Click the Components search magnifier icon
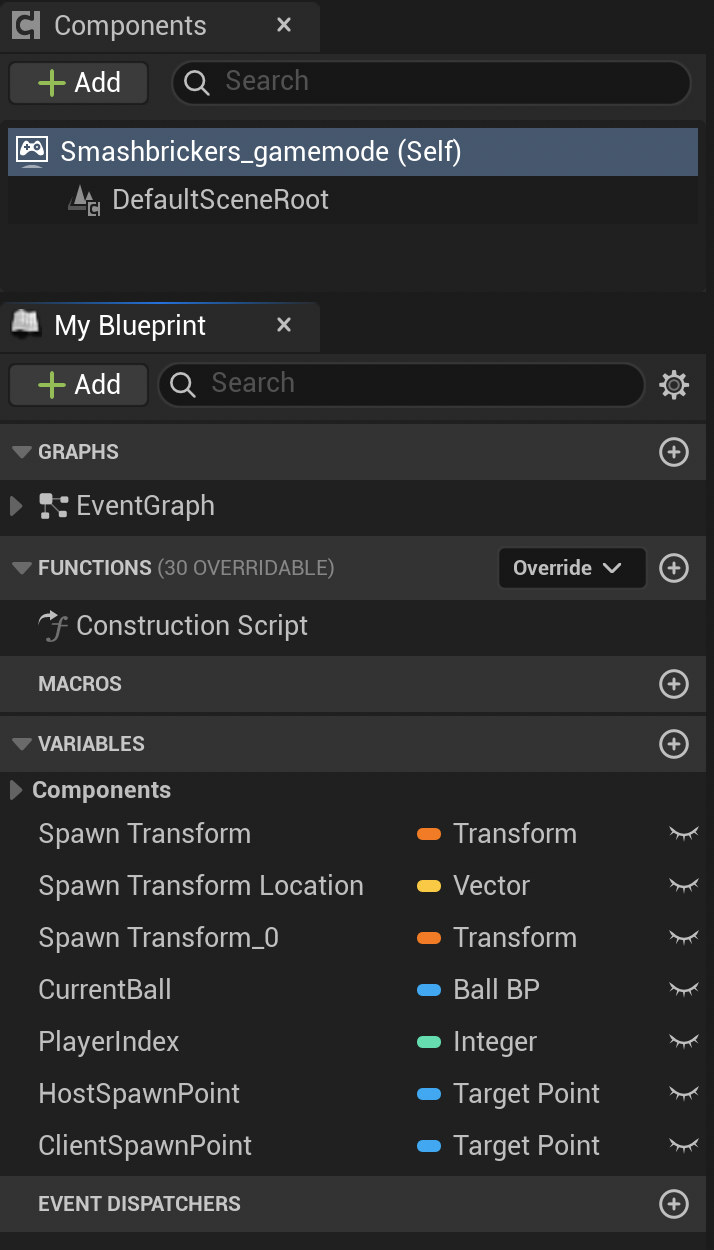The width and height of the screenshot is (714, 1250). pyautogui.click(x=198, y=83)
